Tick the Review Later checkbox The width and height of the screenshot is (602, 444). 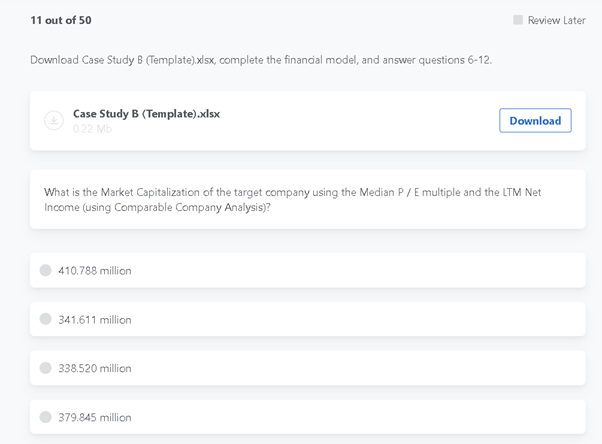pyautogui.click(x=518, y=20)
